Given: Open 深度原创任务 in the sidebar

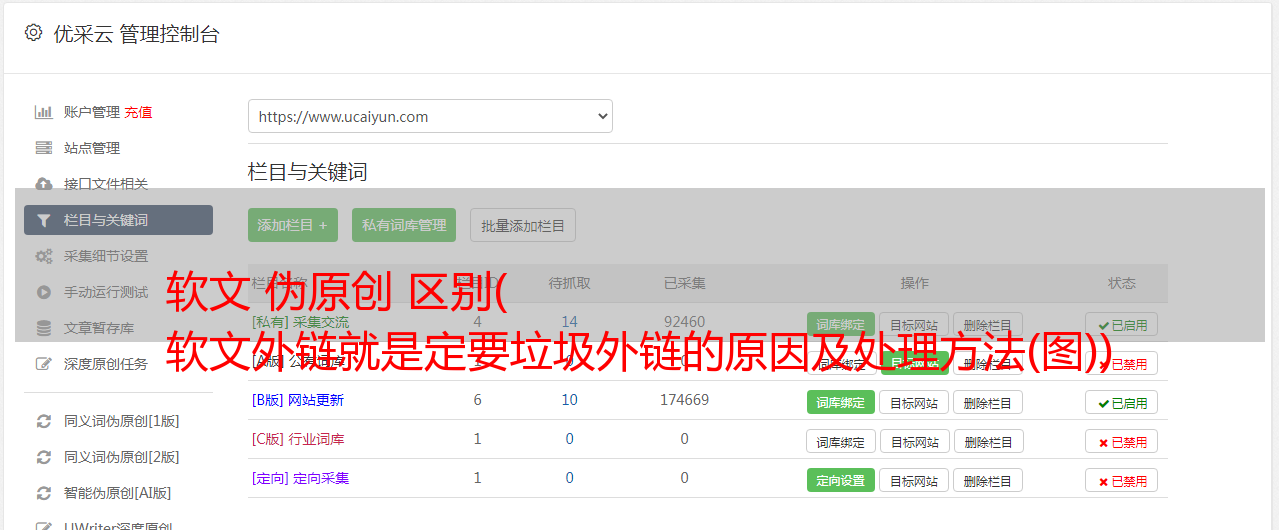Looking at the screenshot, I should tap(106, 364).
